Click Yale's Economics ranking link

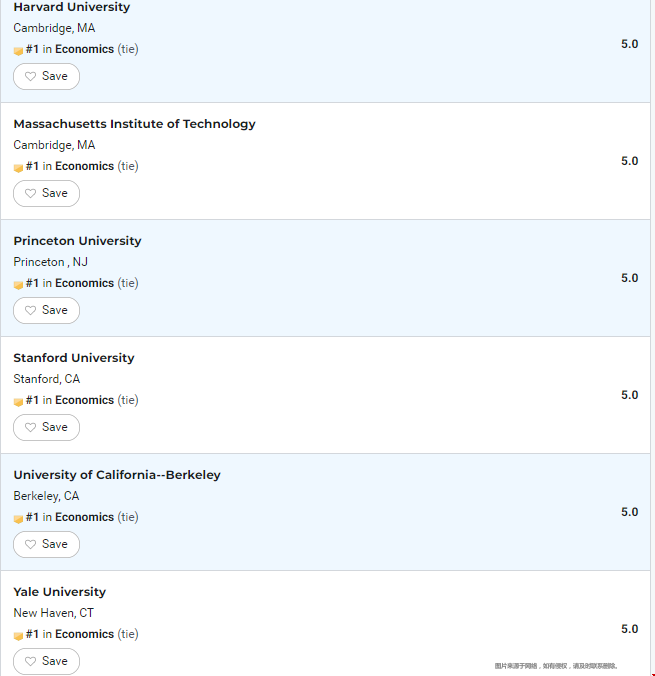coord(85,634)
